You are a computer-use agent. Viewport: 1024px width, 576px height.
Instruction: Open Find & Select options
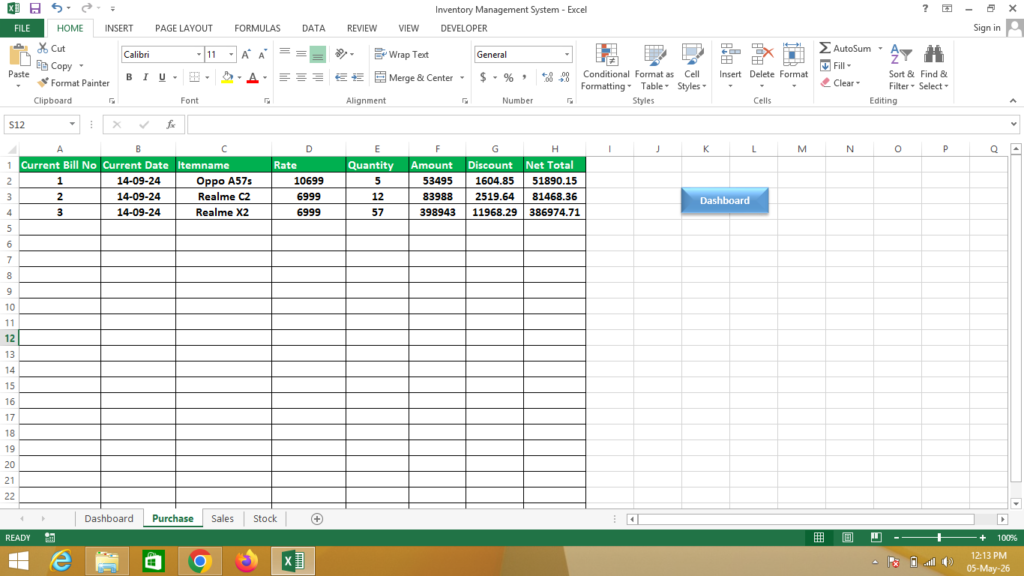[934, 67]
